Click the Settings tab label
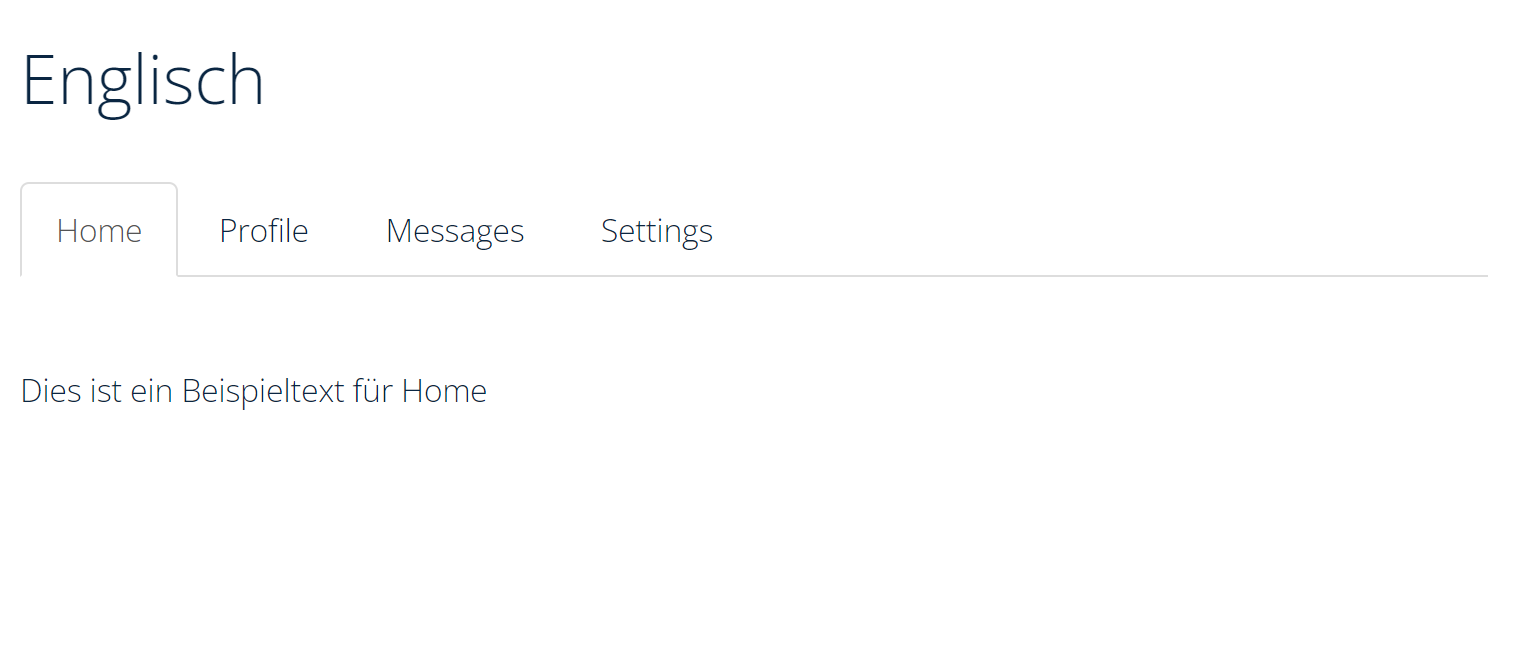Screen dimensions: 1514x647 coord(656,230)
